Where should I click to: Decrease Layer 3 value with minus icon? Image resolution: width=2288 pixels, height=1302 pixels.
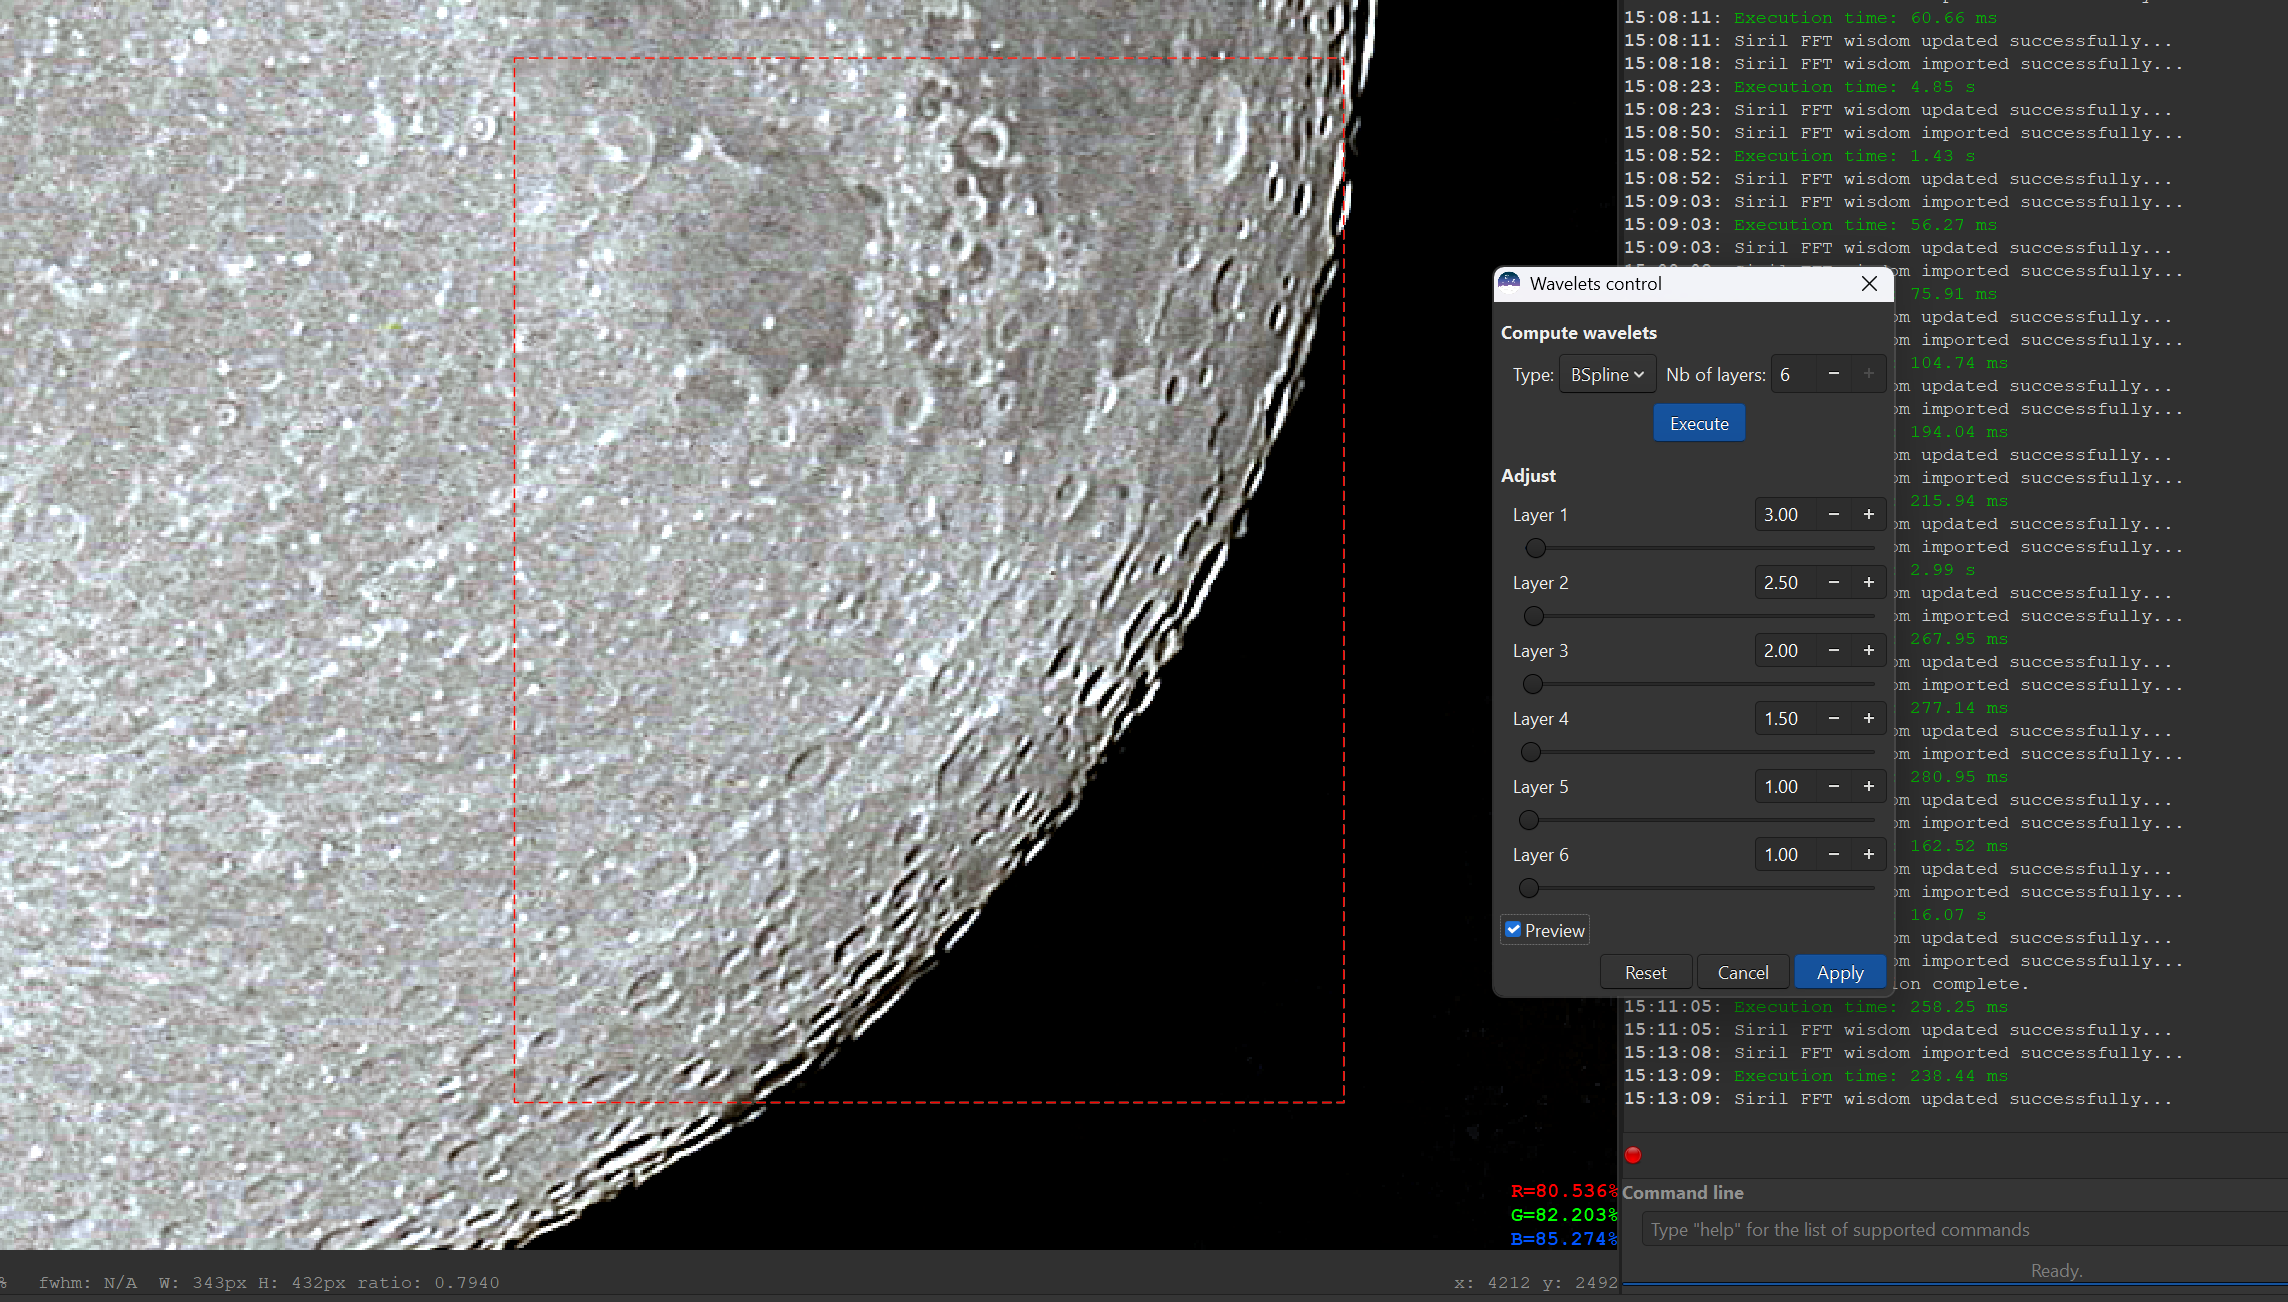[1833, 650]
